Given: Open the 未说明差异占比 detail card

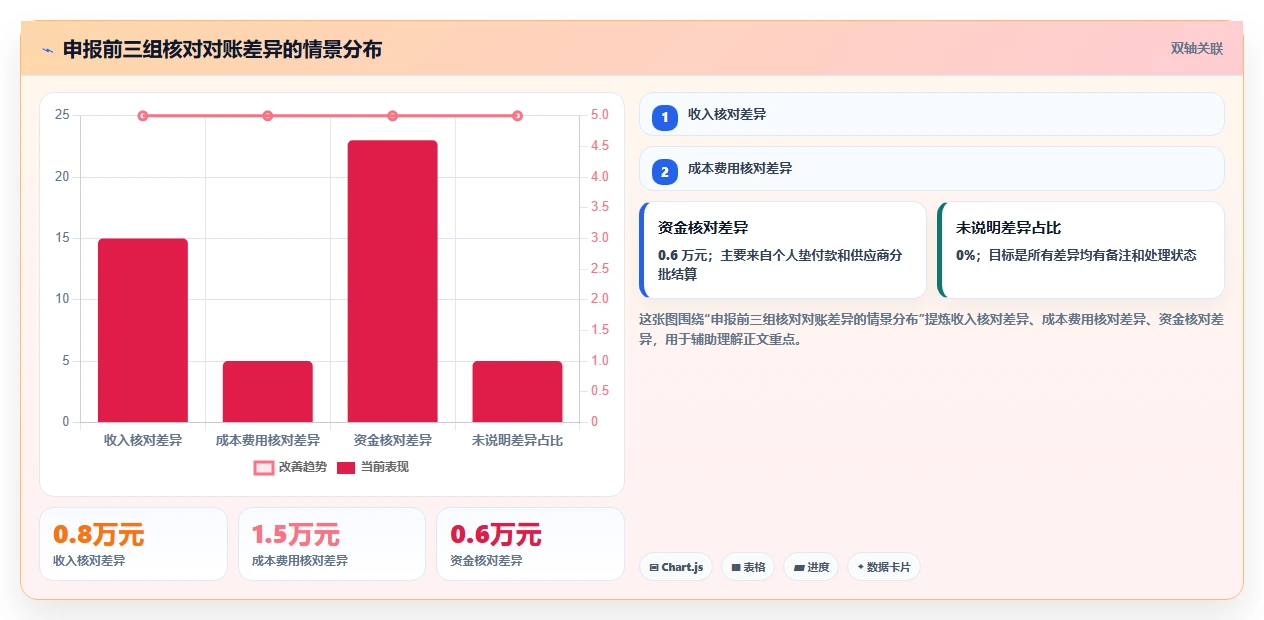Looking at the screenshot, I should pyautogui.click(x=1081, y=250).
